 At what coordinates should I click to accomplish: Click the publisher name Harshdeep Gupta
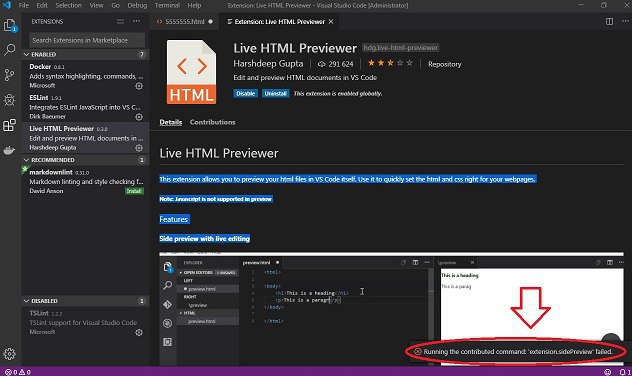point(268,63)
